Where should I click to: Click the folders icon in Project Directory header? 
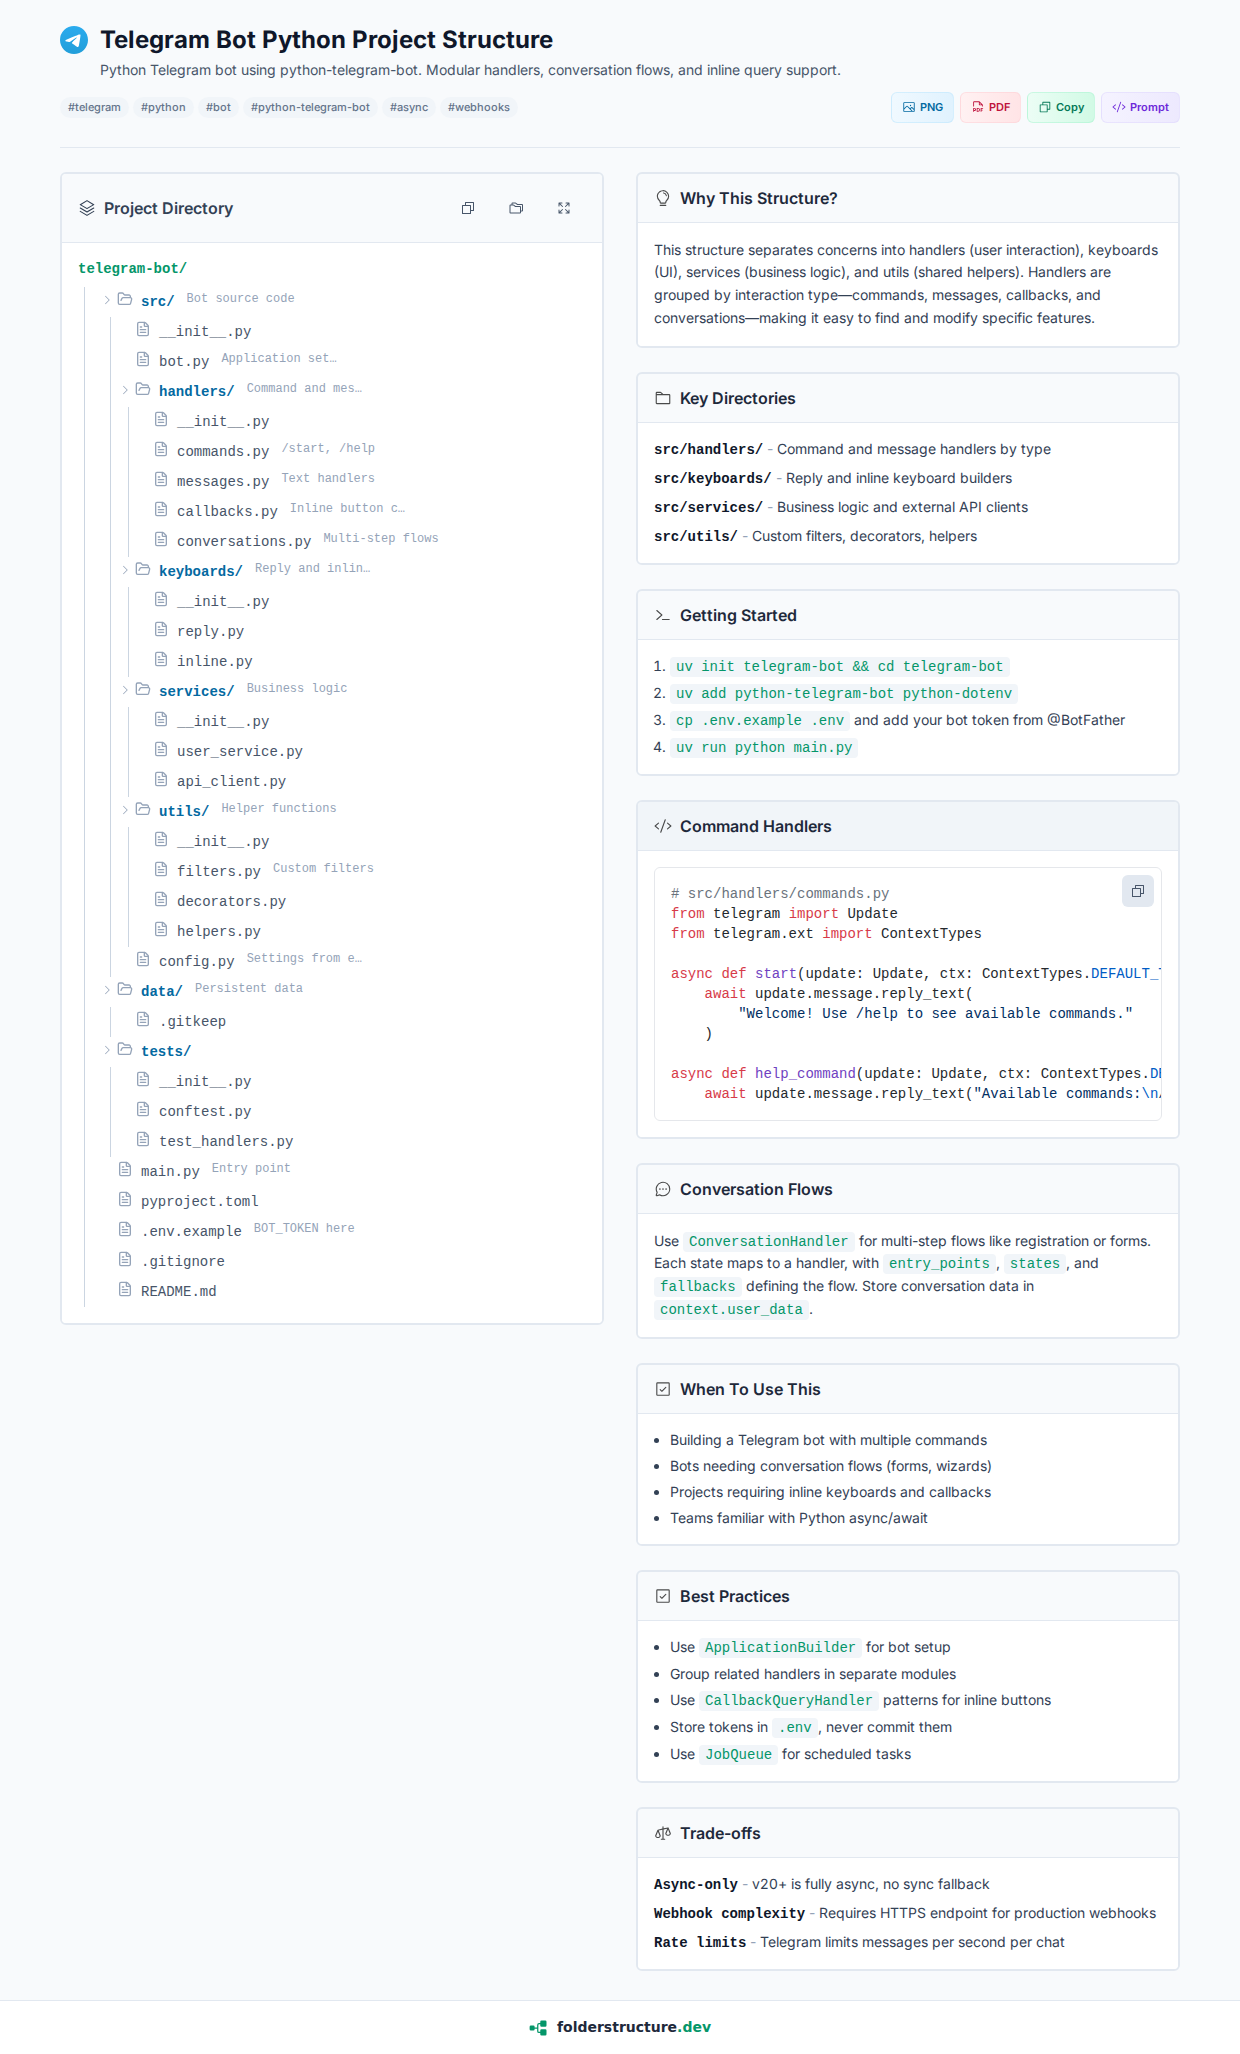pos(516,208)
